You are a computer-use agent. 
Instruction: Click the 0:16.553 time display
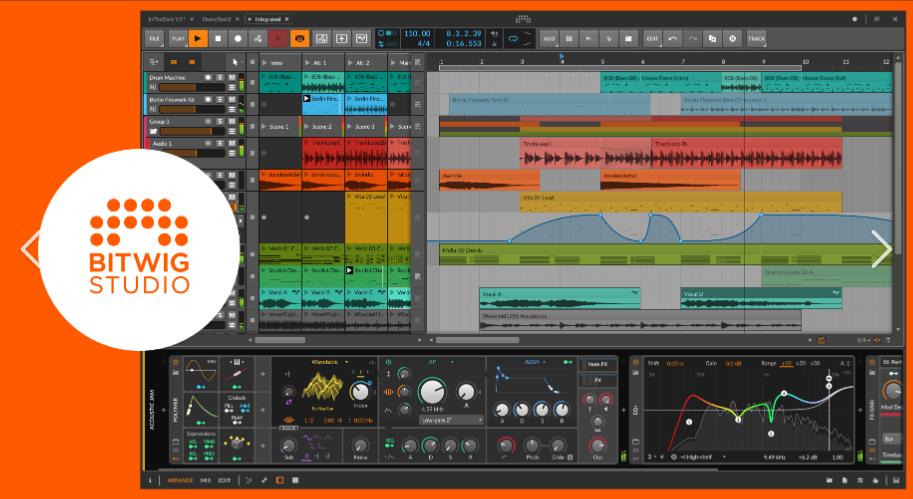click(x=464, y=44)
